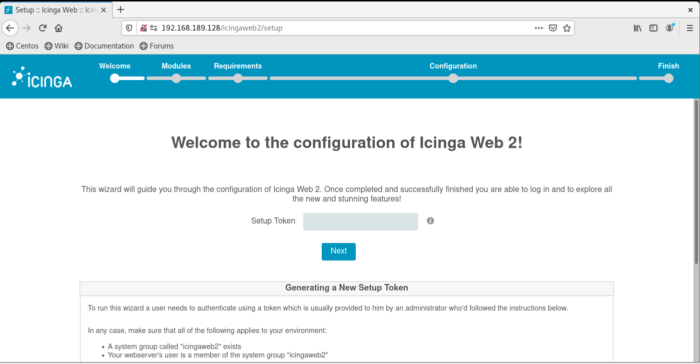This screenshot has height=364, width=700.
Task: Click the page vertical scrollbar
Action: point(696,181)
